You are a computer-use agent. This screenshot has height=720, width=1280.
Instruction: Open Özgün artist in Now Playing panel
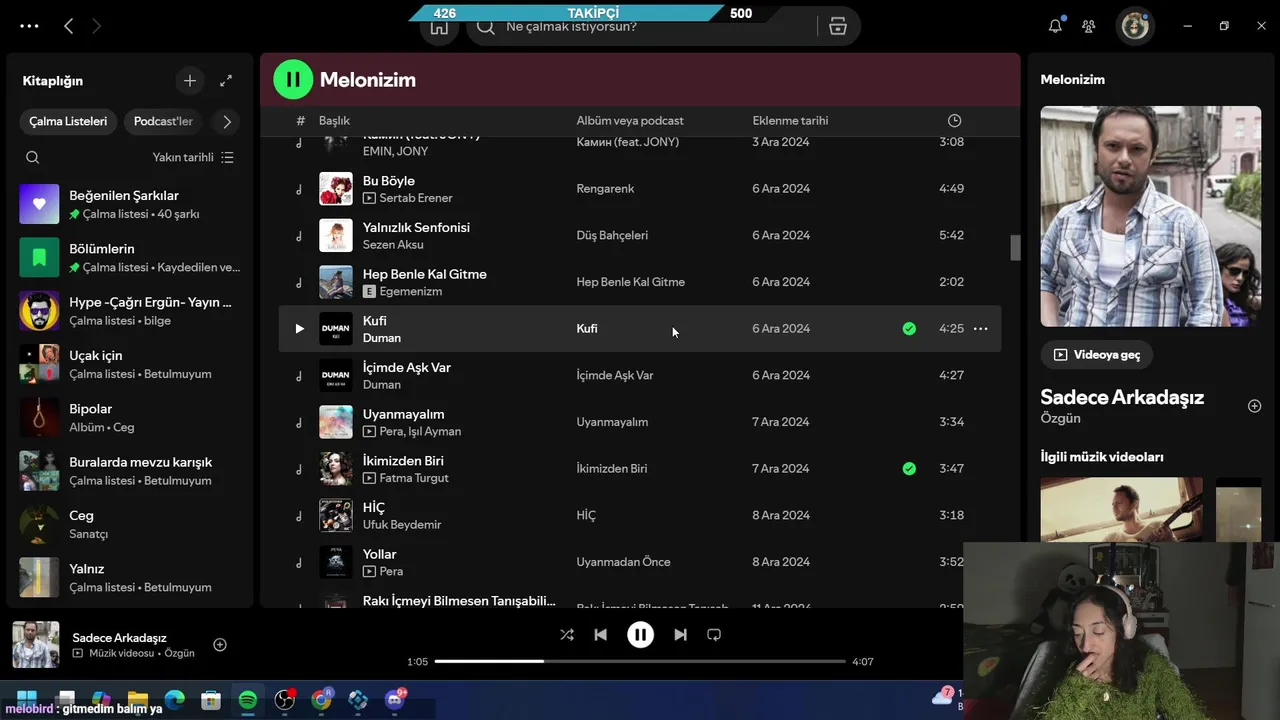1060,418
